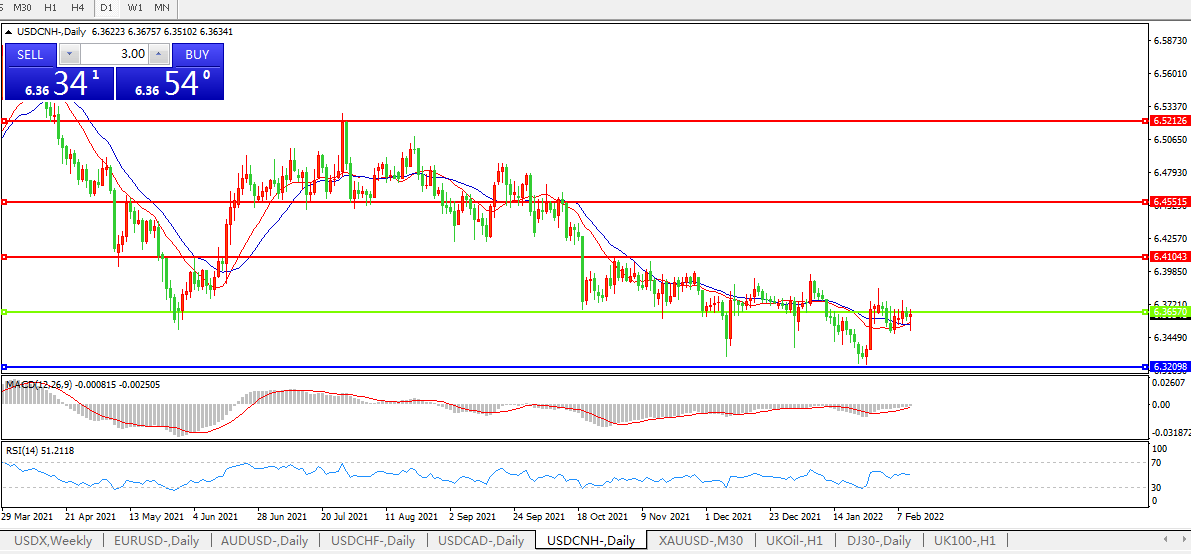This screenshot has width=1191, height=554.
Task: Select the MN monthly timeframe
Action: (x=161, y=8)
